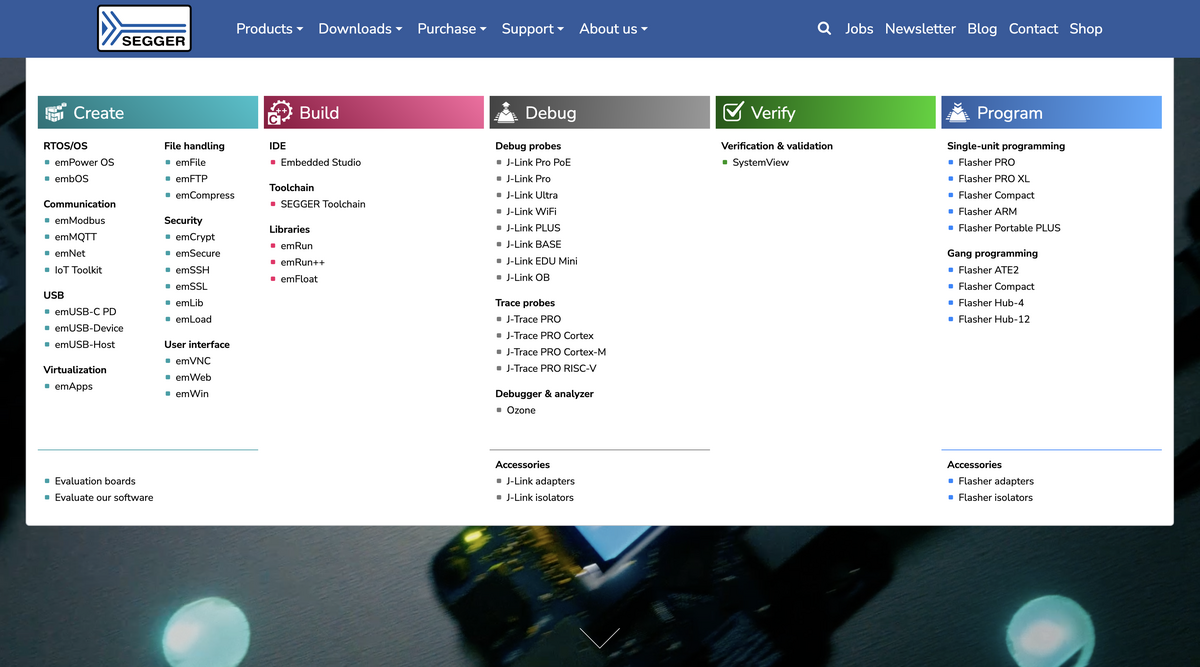Select Flasher Portable PLUS
1200x667 pixels.
coord(1009,228)
